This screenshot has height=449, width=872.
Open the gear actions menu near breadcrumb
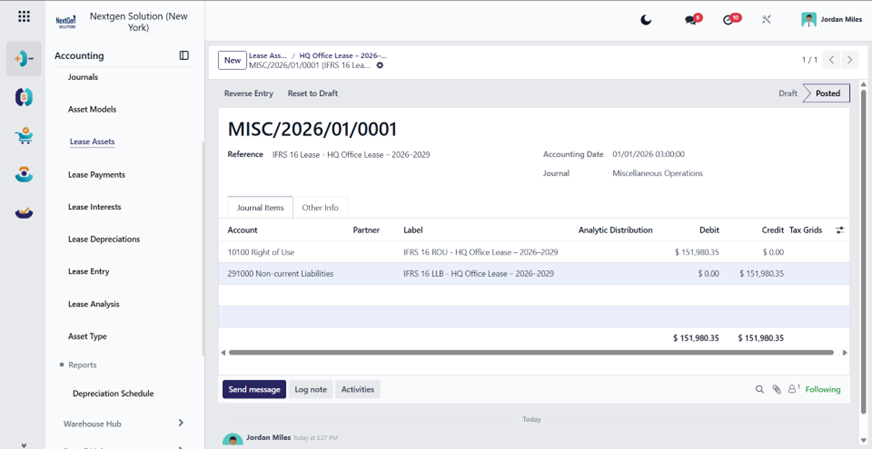click(x=380, y=65)
